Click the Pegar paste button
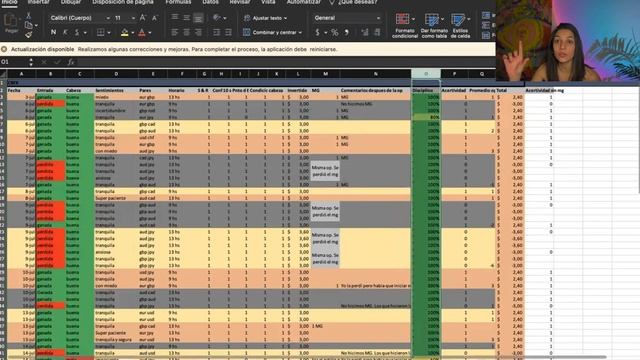Screen dimensions: 640x360 pyautogui.click(x=11, y=24)
